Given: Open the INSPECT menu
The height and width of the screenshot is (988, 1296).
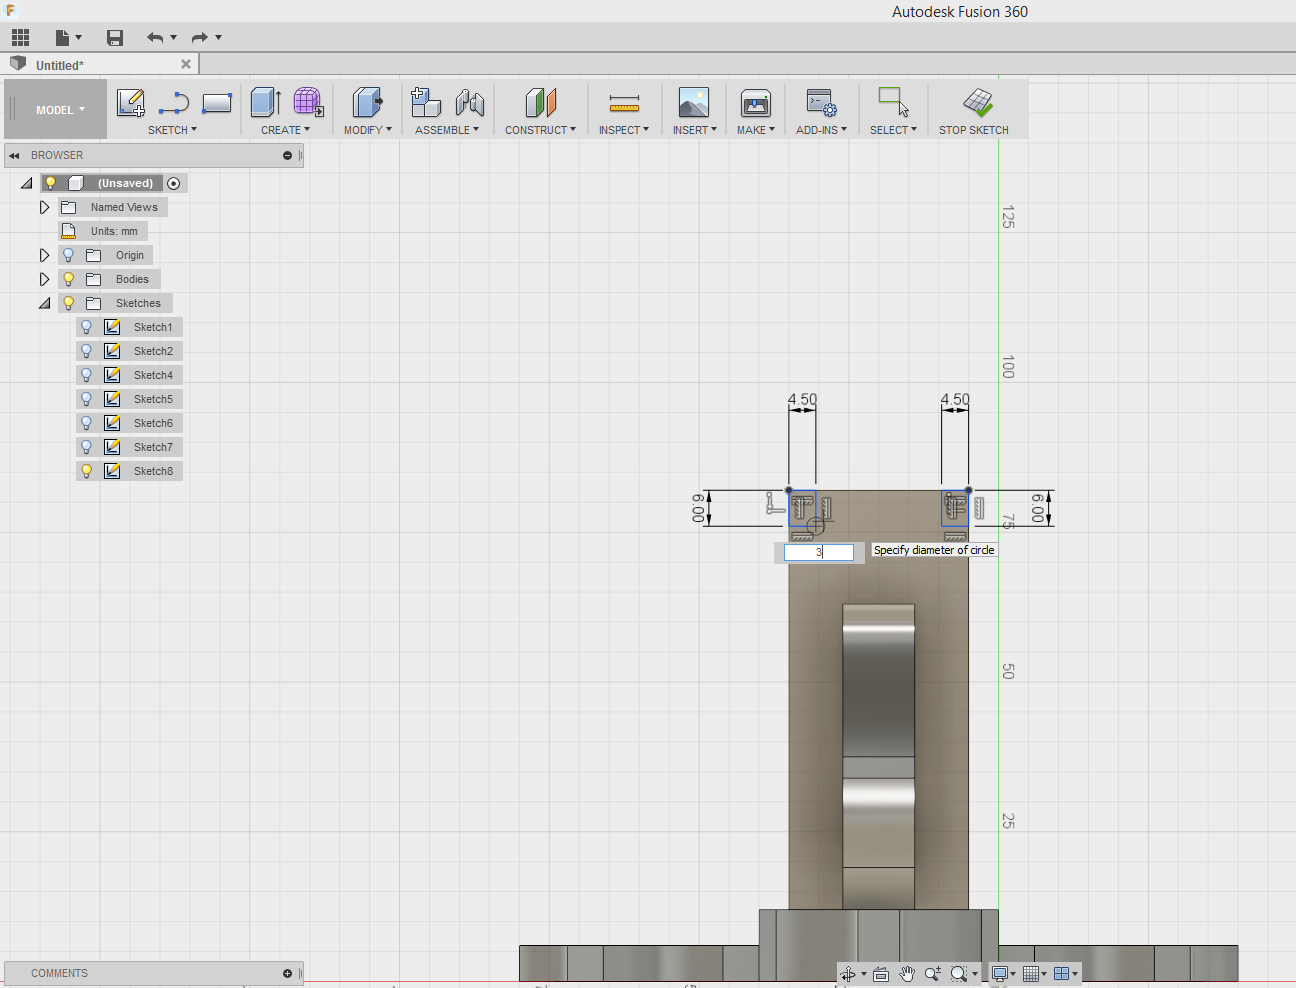Looking at the screenshot, I should point(624,130).
